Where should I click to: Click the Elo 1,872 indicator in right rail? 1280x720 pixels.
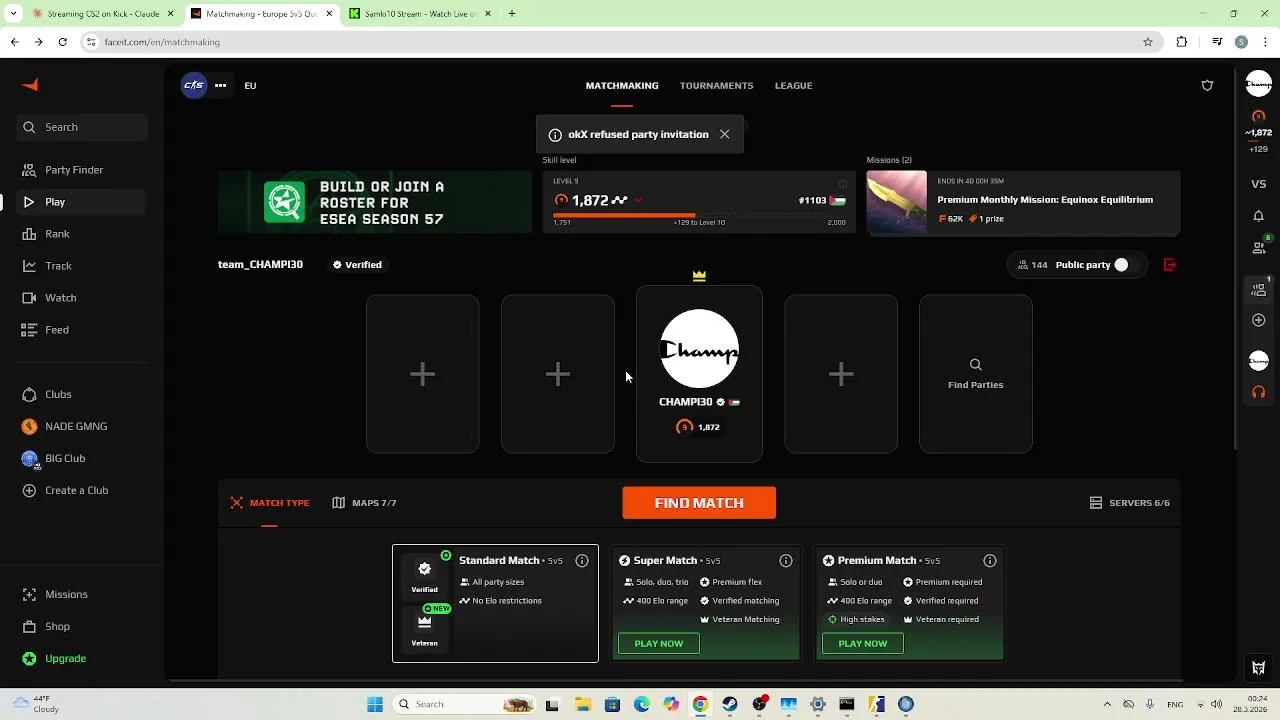tap(1259, 132)
